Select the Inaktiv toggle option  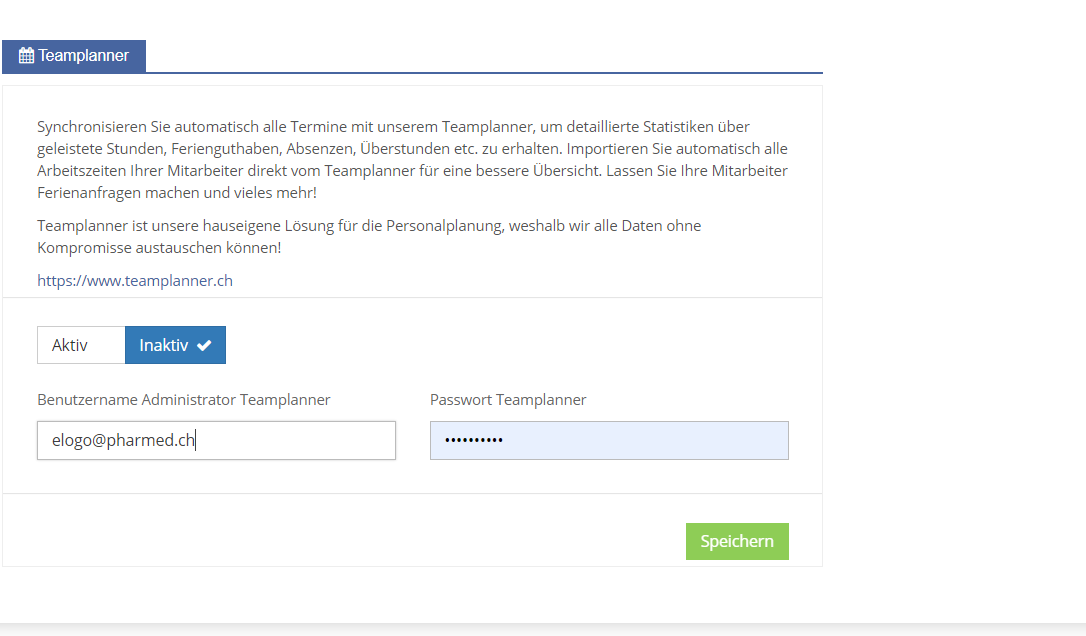click(175, 345)
